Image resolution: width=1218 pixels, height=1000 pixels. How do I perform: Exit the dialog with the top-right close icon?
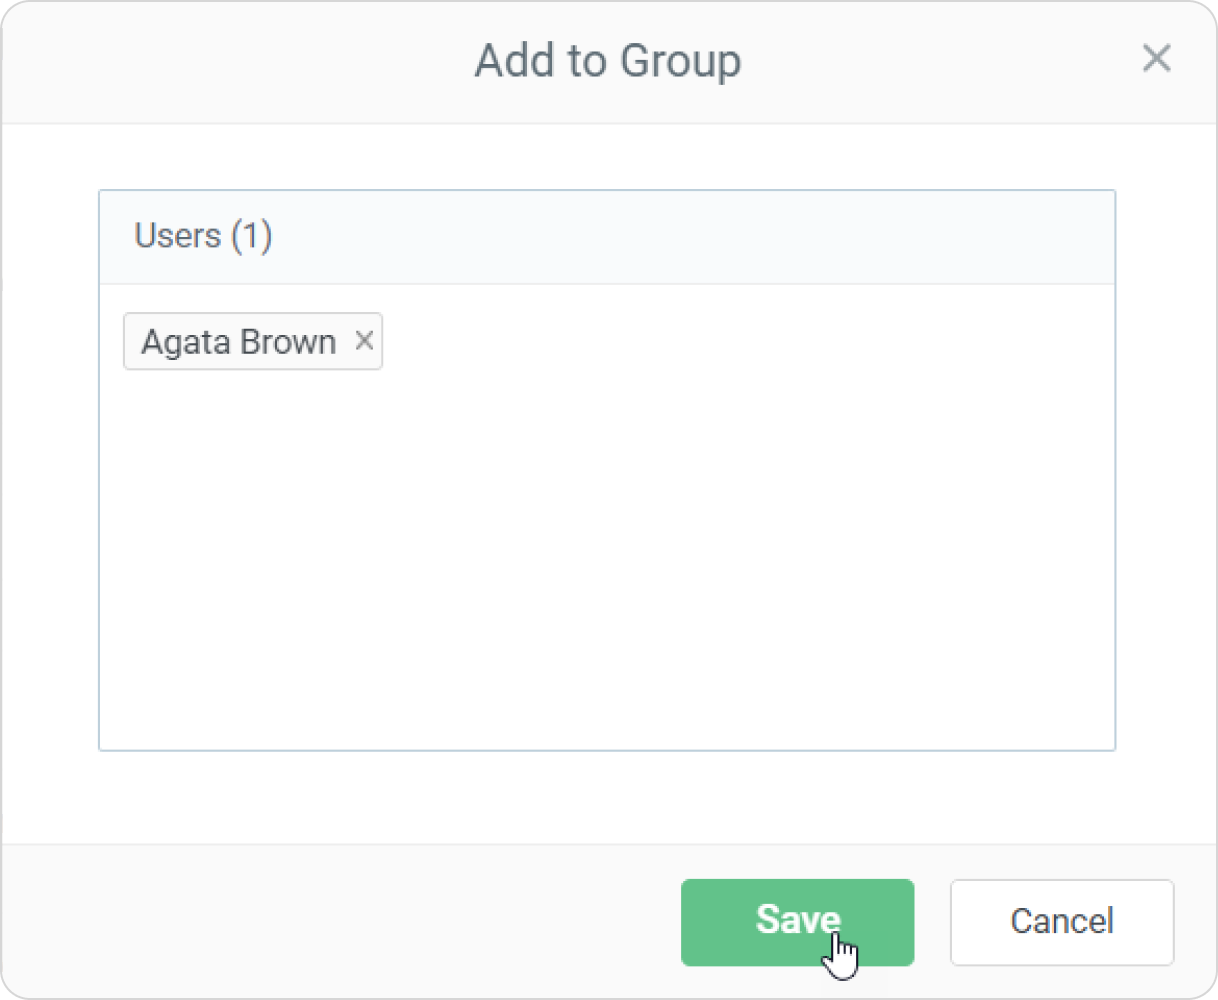tap(1156, 59)
